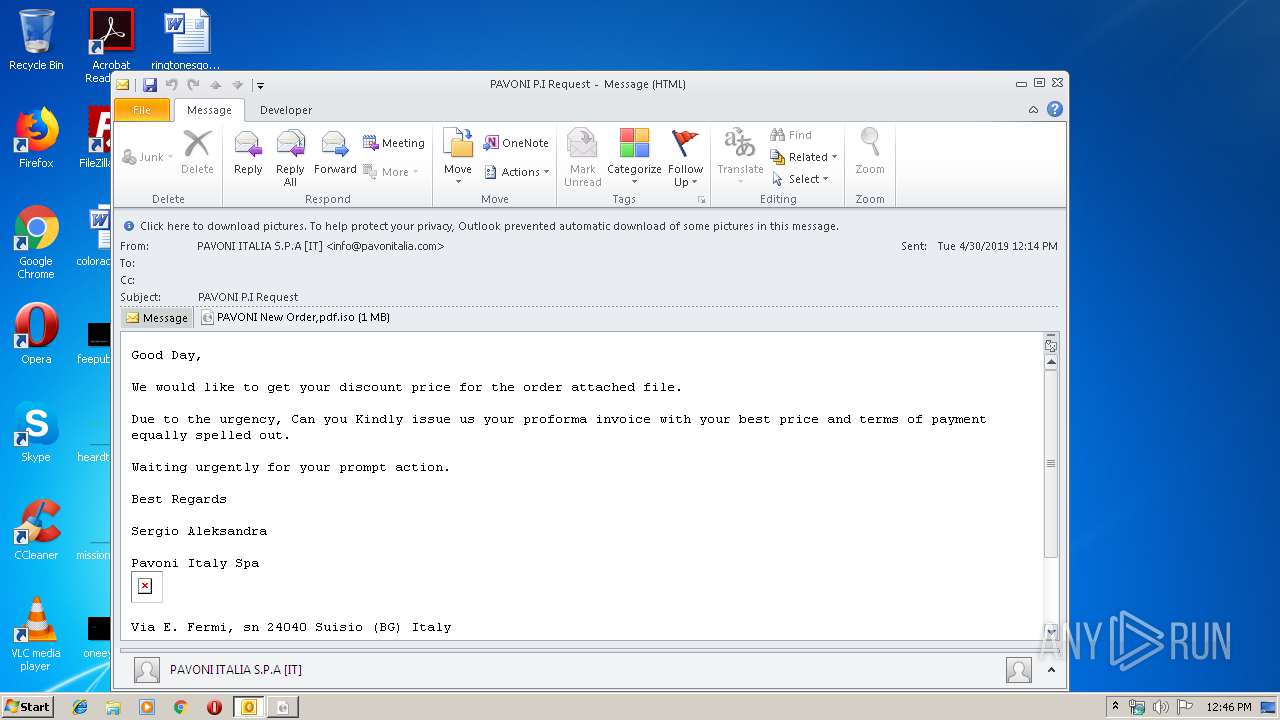
Task: Click Find in the Editing group
Action: [x=791, y=135]
